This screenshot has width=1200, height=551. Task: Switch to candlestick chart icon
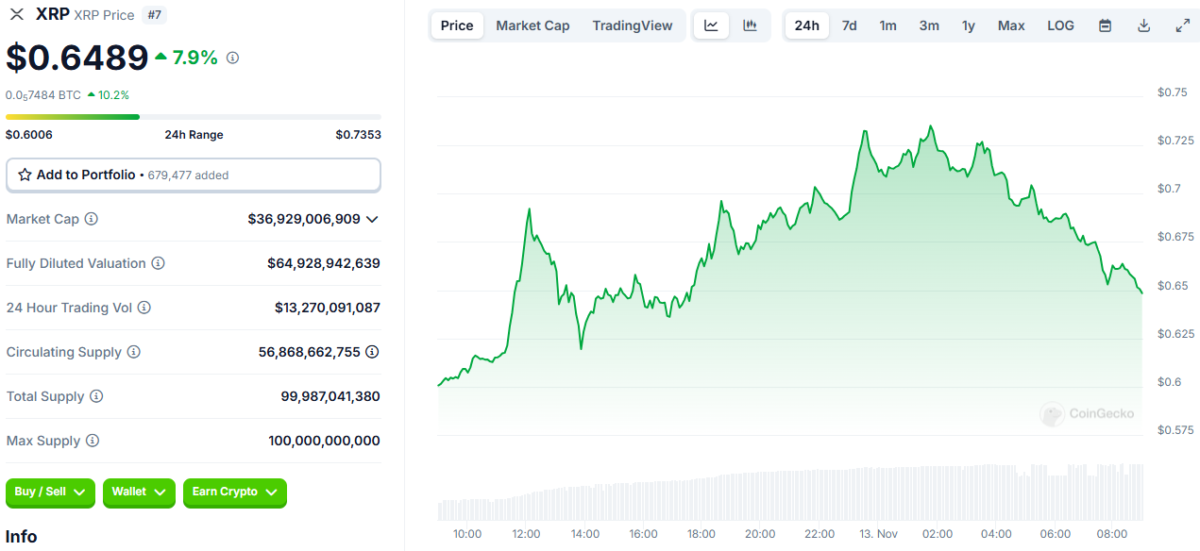click(x=750, y=26)
